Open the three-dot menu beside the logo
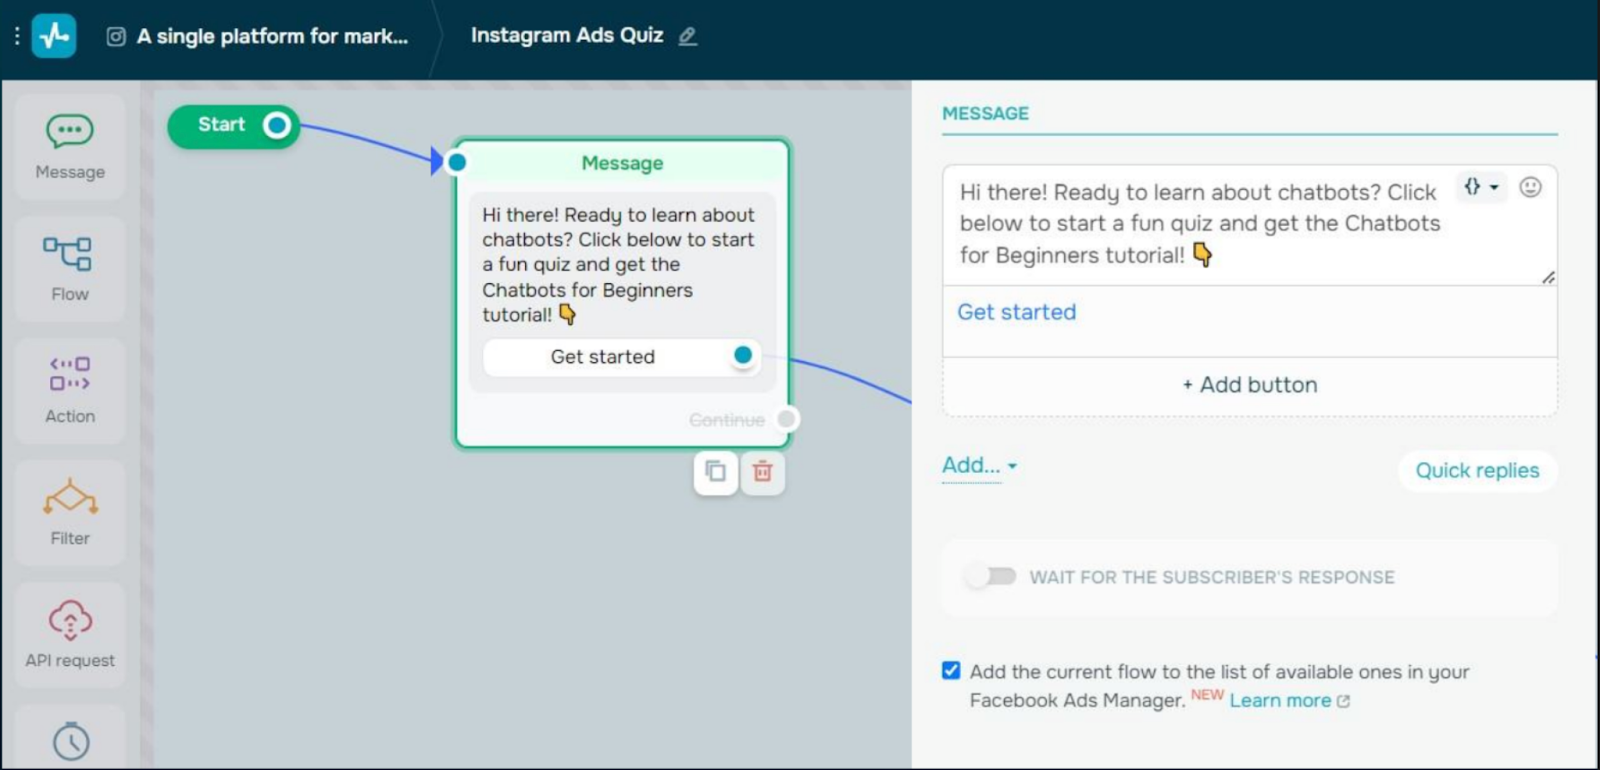Image resolution: width=1600 pixels, height=770 pixels. point(16,37)
